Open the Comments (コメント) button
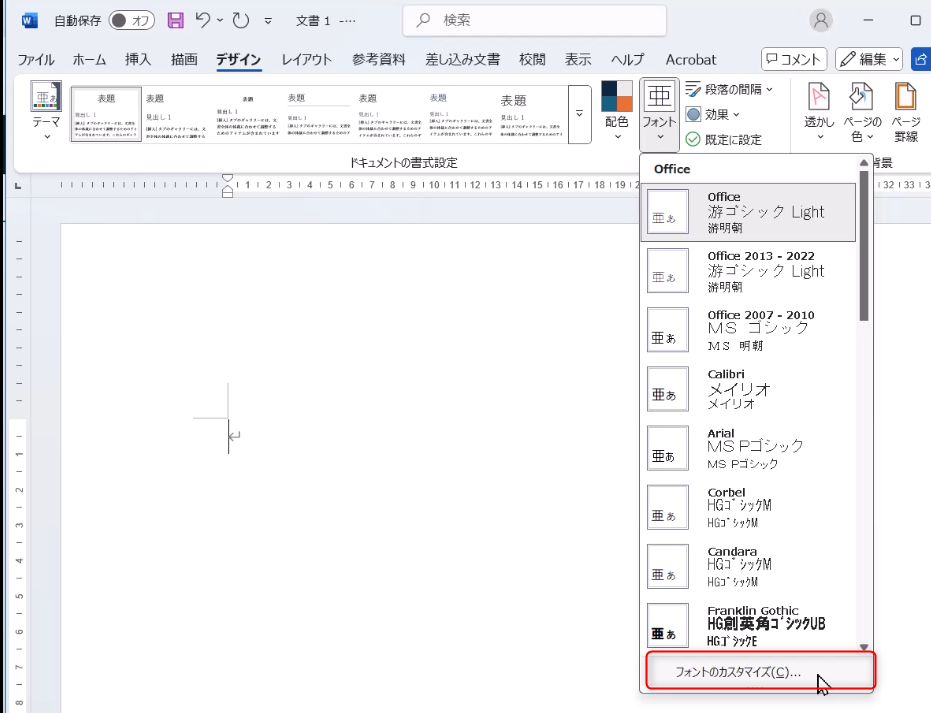Image resolution: width=931 pixels, height=713 pixels. 794,59
